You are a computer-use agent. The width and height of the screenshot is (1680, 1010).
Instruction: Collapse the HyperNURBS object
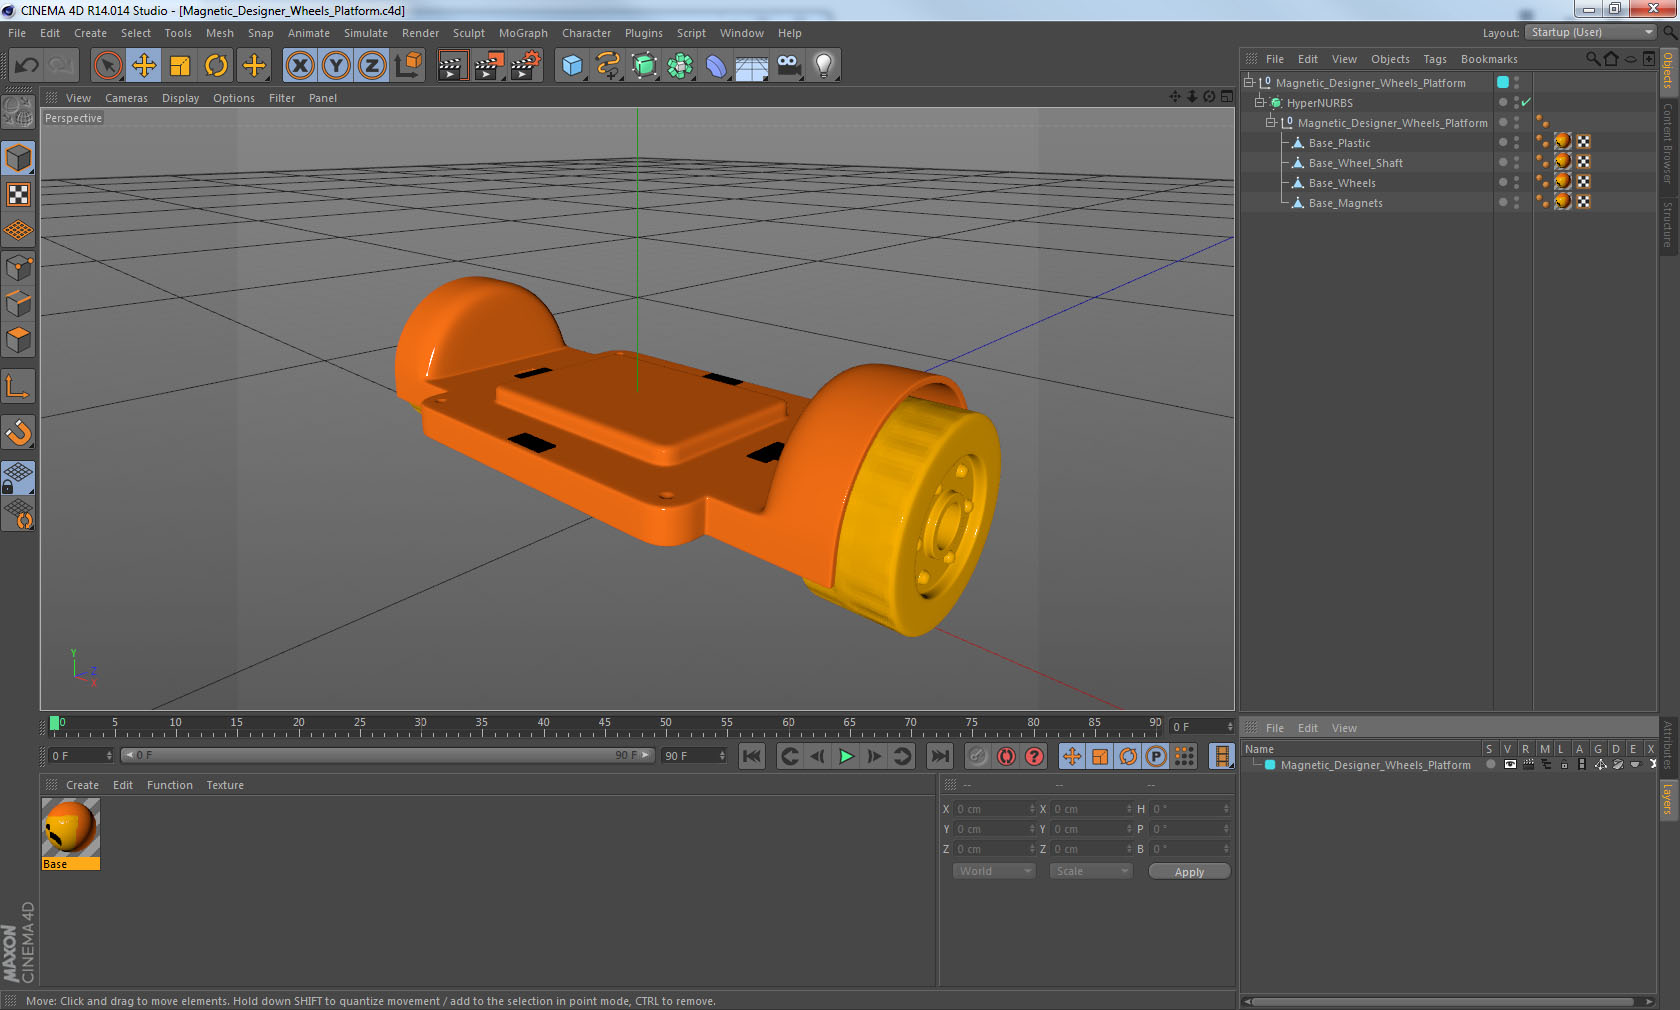coord(1260,103)
